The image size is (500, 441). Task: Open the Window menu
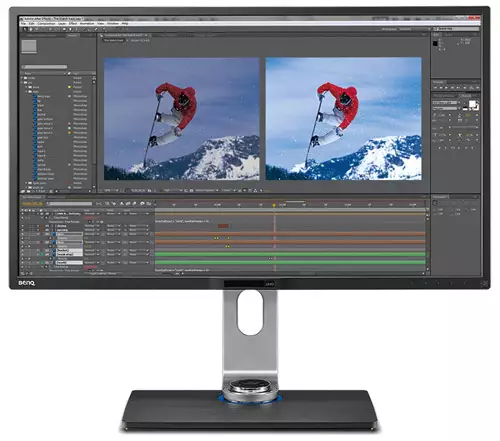click(x=113, y=24)
